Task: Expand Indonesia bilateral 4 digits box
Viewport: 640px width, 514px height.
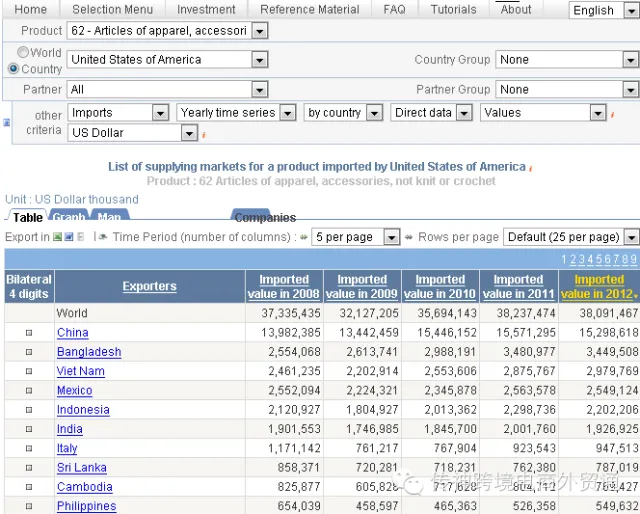Action: [29, 409]
